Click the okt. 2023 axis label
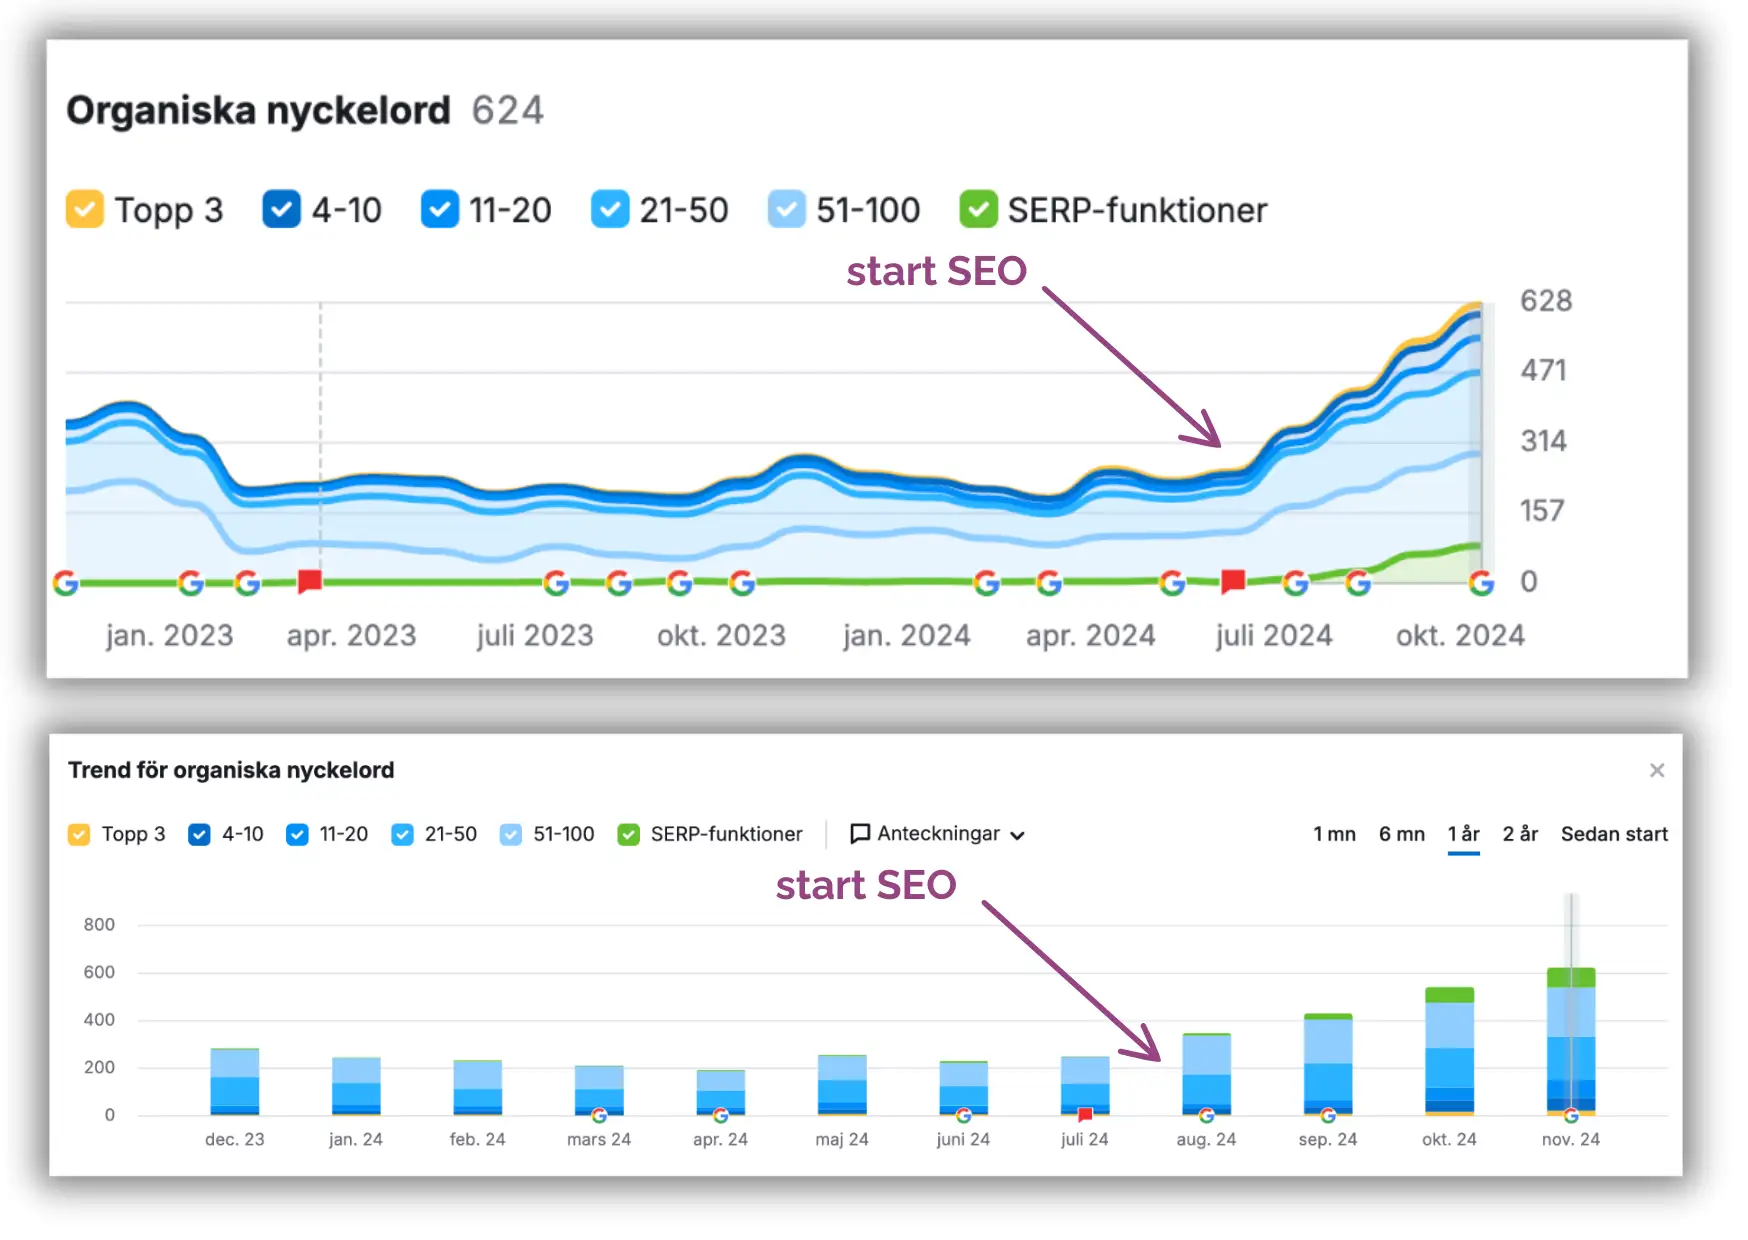 click(721, 636)
